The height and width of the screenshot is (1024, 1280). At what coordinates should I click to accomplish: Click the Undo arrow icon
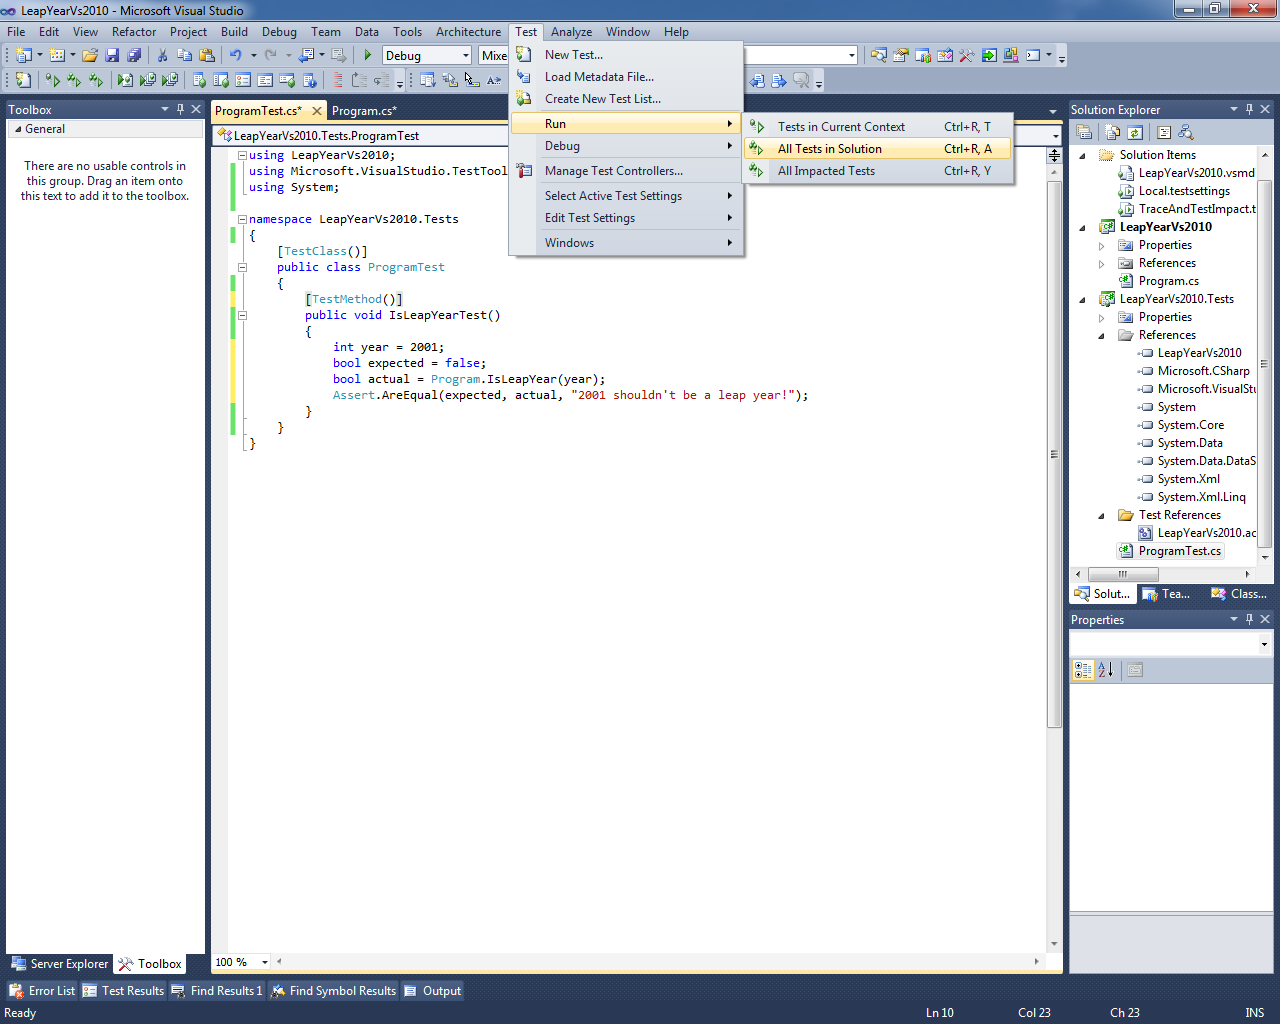pyautogui.click(x=235, y=56)
